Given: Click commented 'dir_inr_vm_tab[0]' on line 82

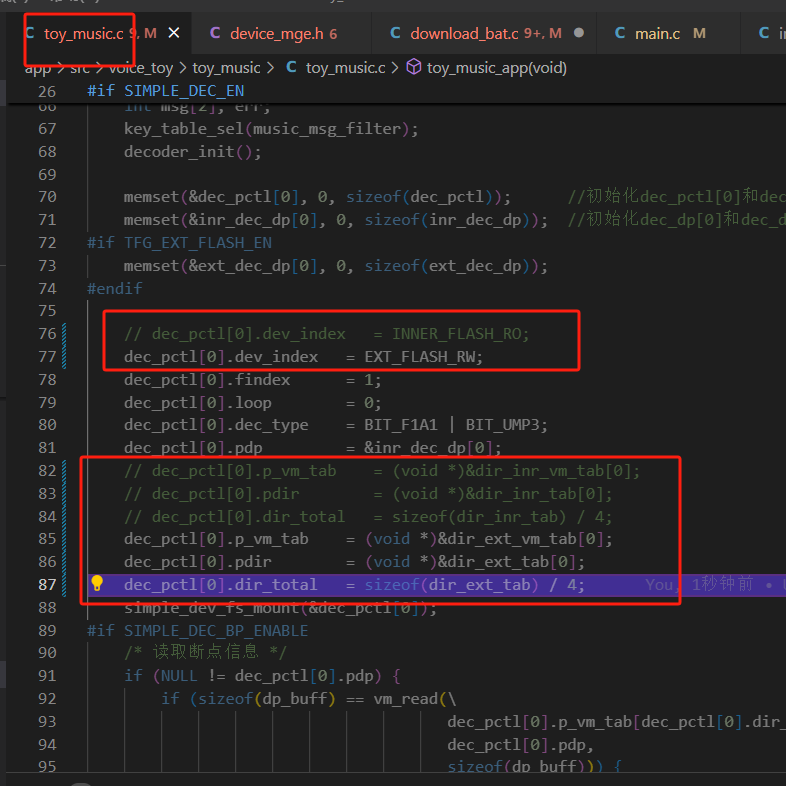Looking at the screenshot, I should coord(551,471).
